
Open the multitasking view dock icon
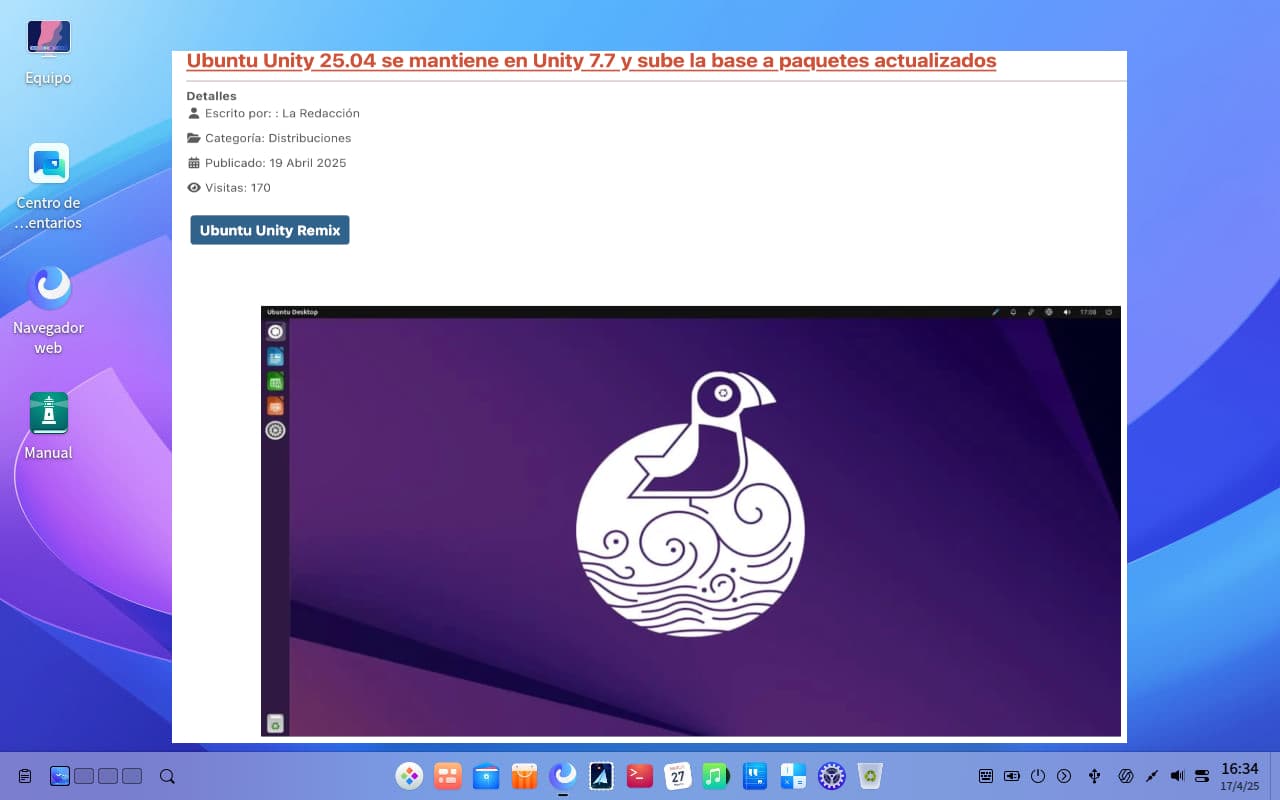(x=448, y=776)
